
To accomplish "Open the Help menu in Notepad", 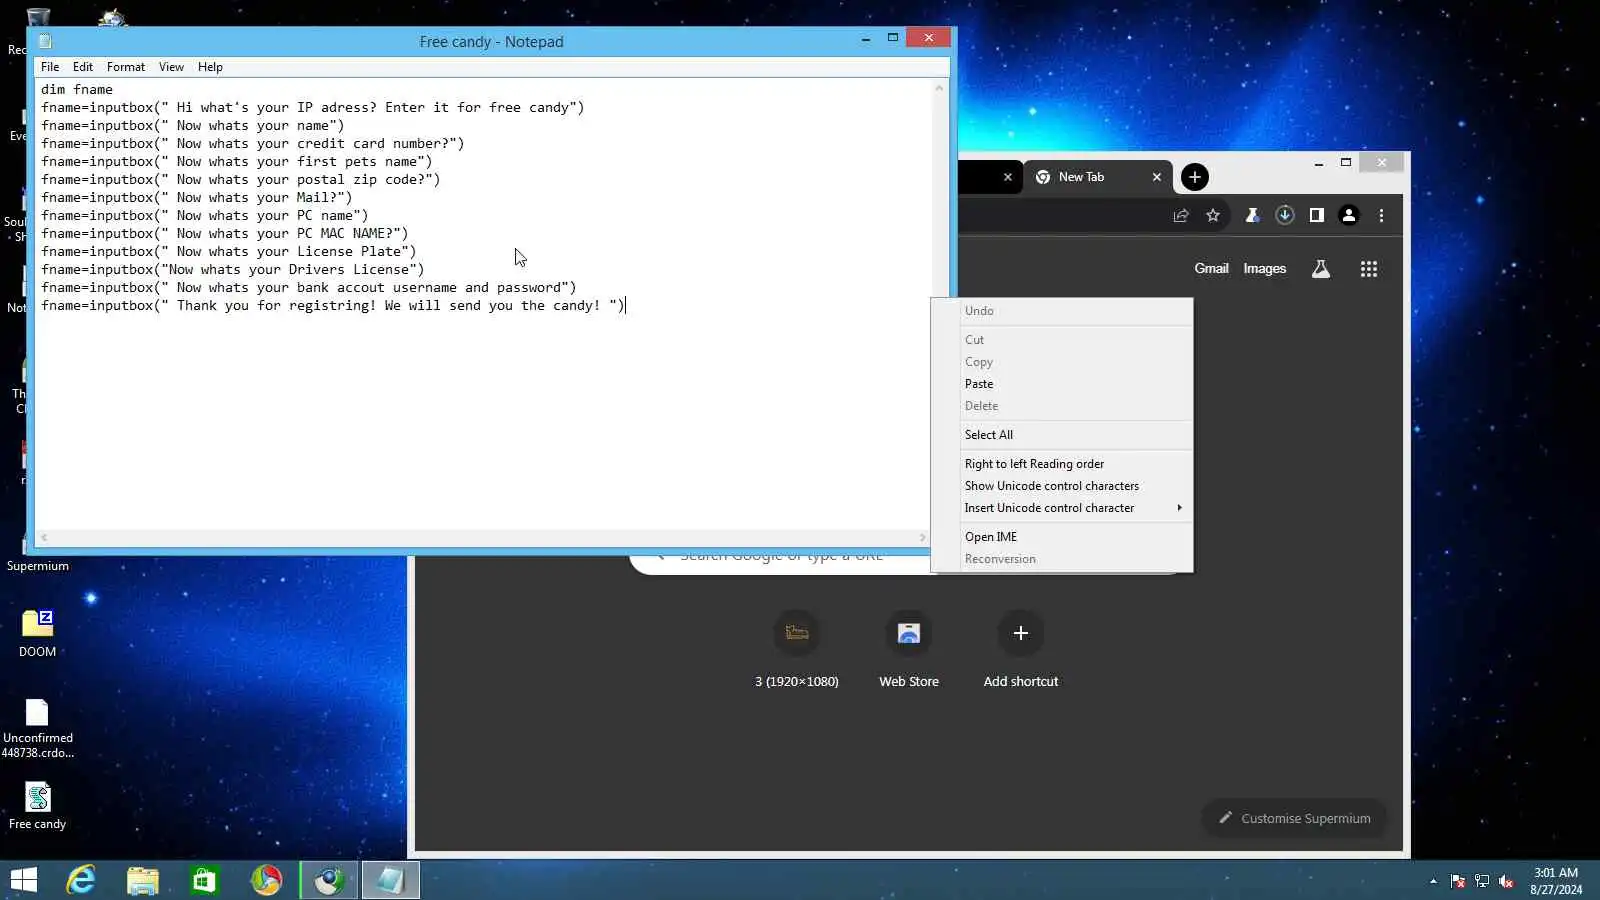I will [210, 67].
